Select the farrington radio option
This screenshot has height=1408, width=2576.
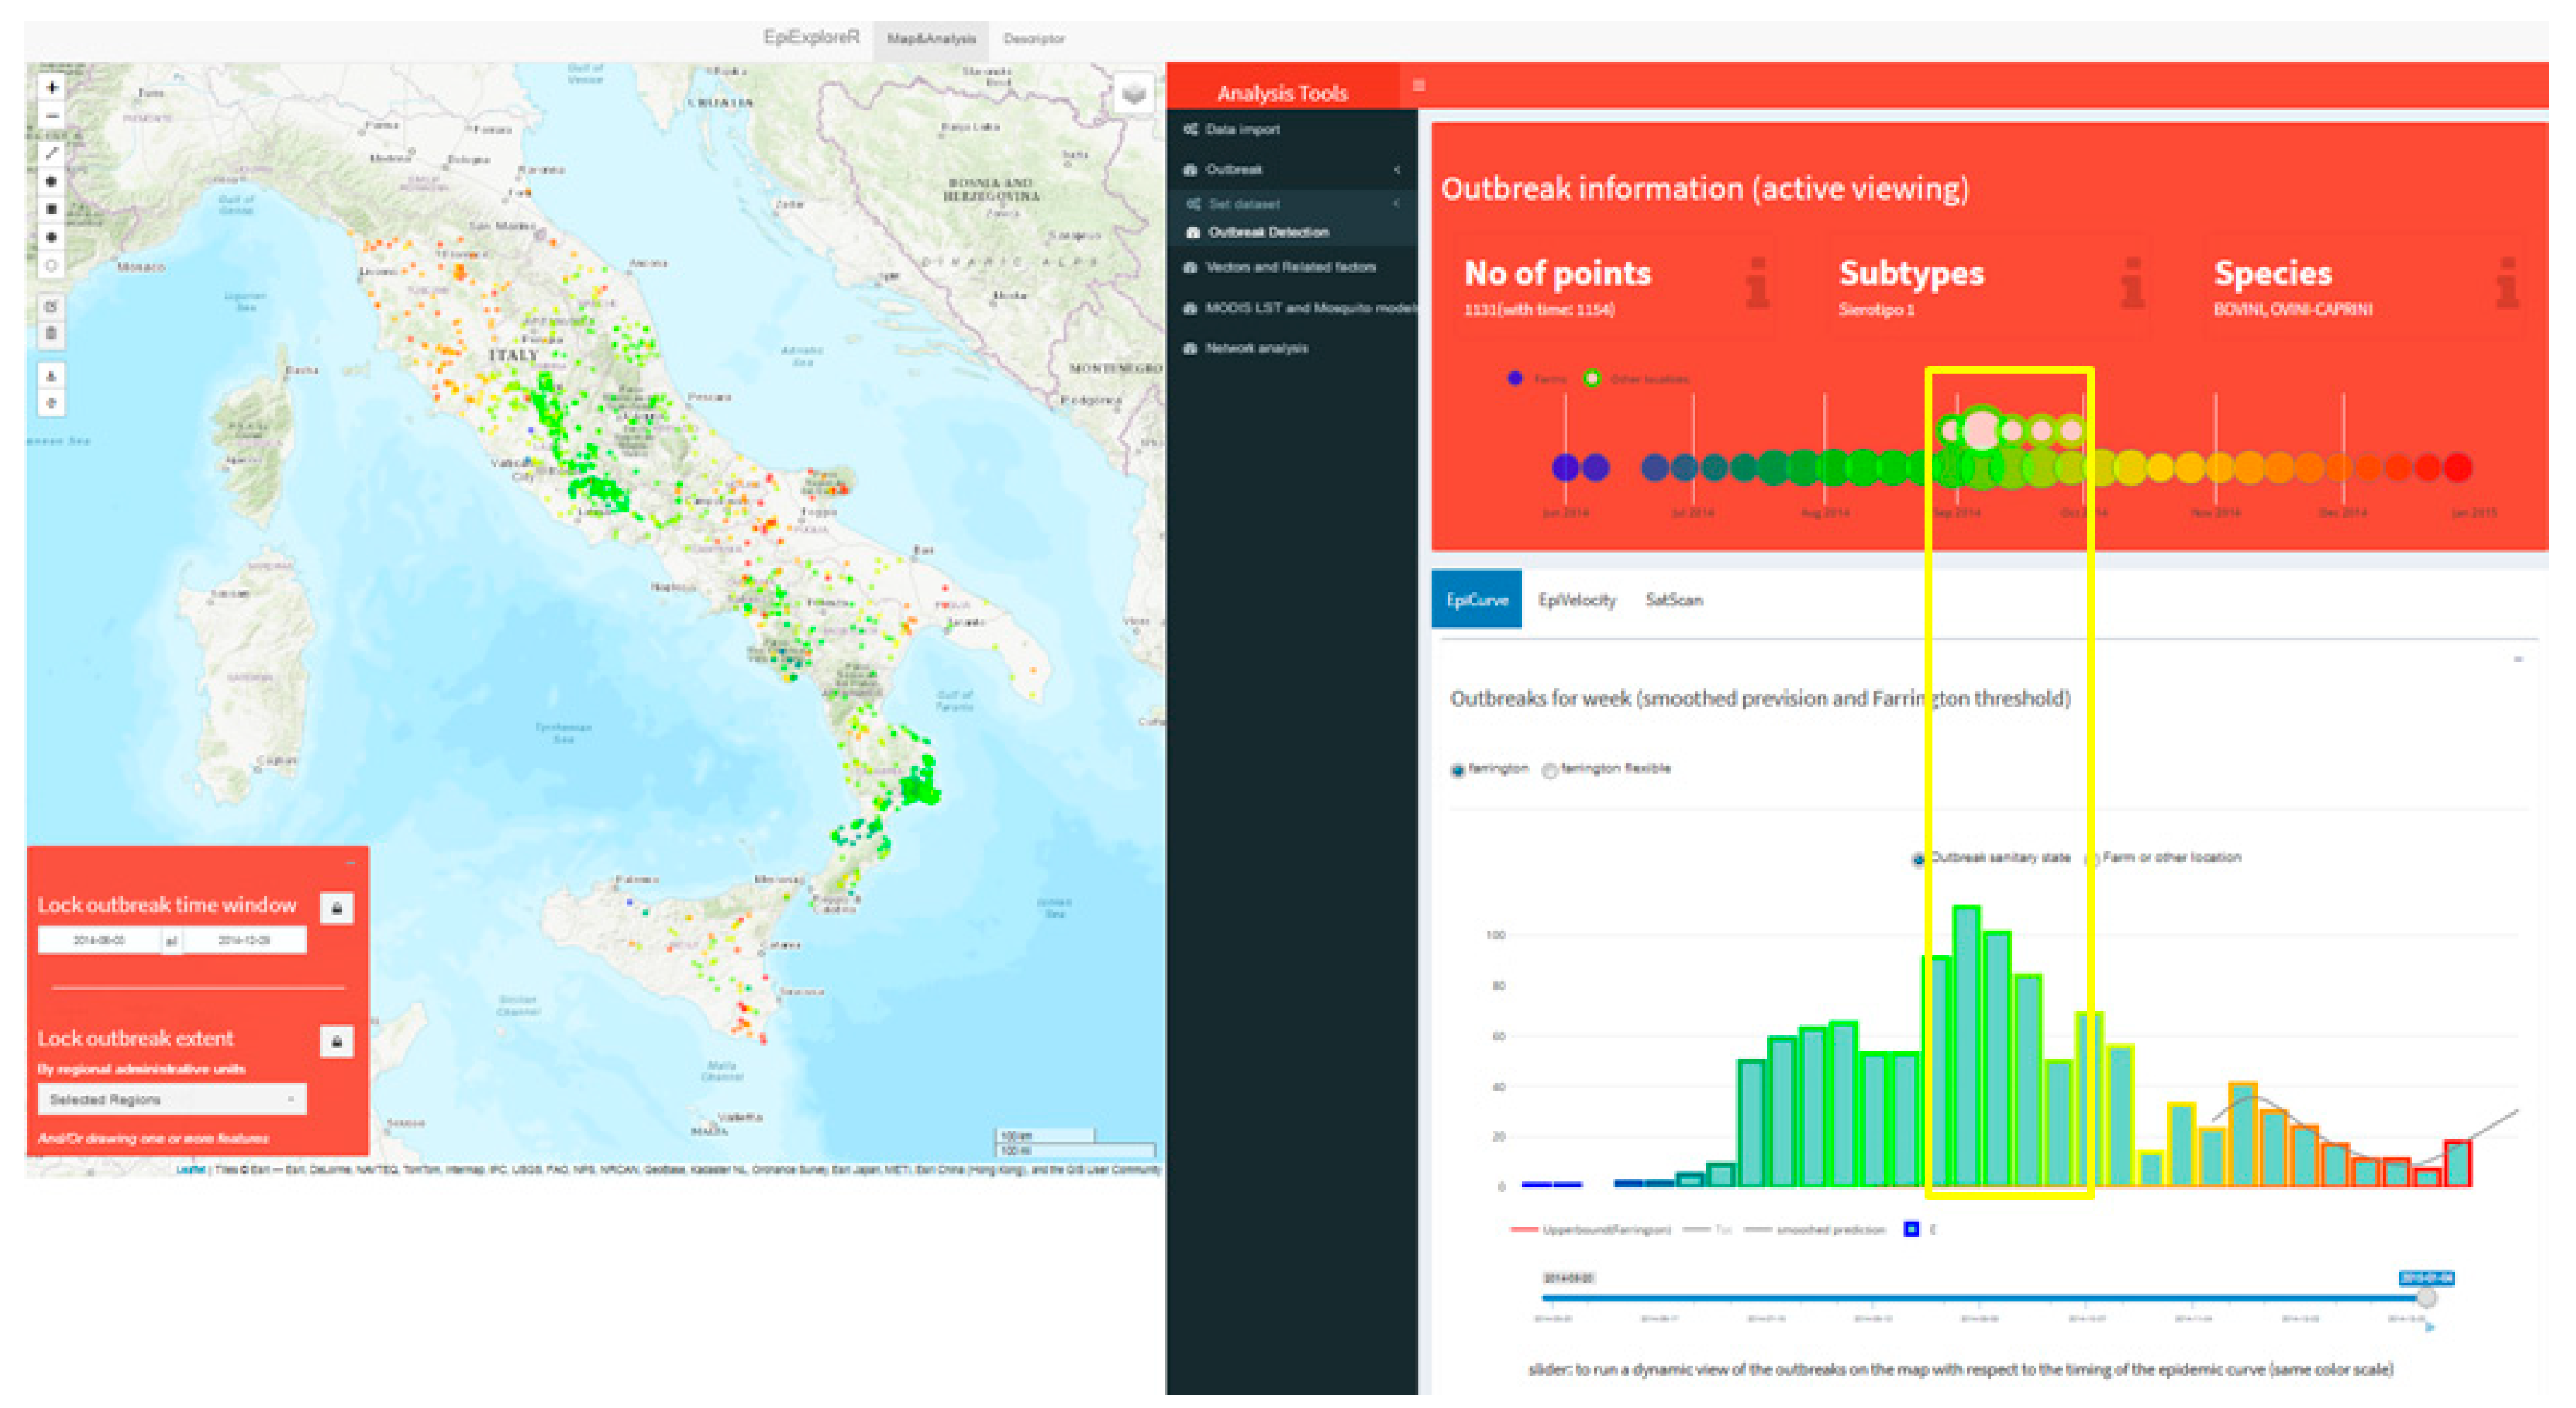tap(1458, 770)
